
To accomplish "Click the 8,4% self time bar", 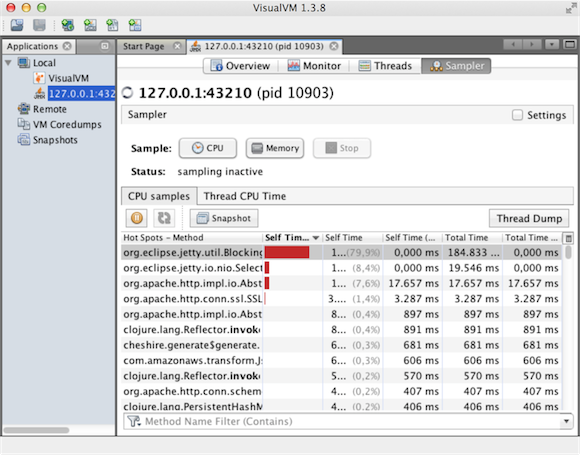I will pyautogui.click(x=267, y=268).
